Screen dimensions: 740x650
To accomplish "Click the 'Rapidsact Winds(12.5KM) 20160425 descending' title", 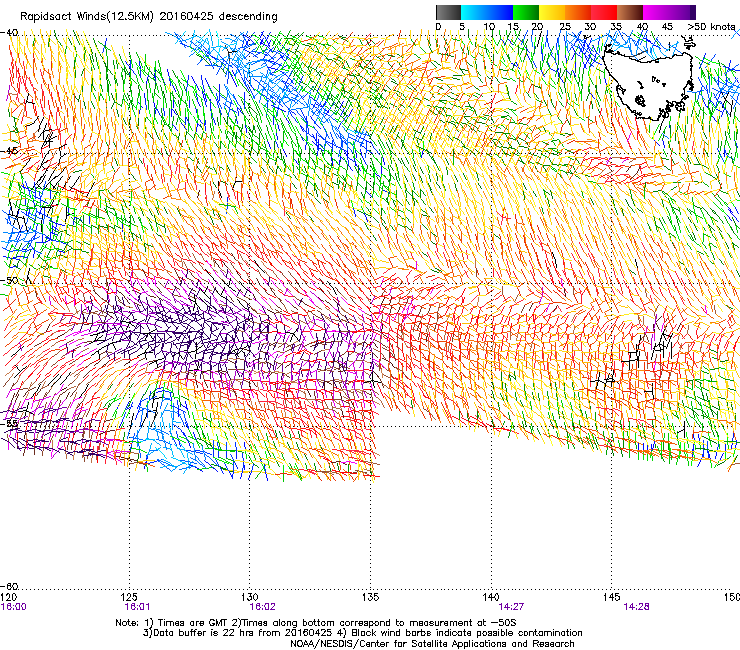I will [x=149, y=17].
